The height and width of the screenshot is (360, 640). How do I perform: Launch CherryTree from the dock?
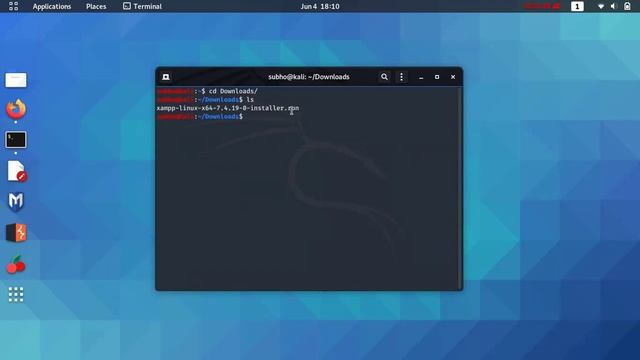(16, 264)
